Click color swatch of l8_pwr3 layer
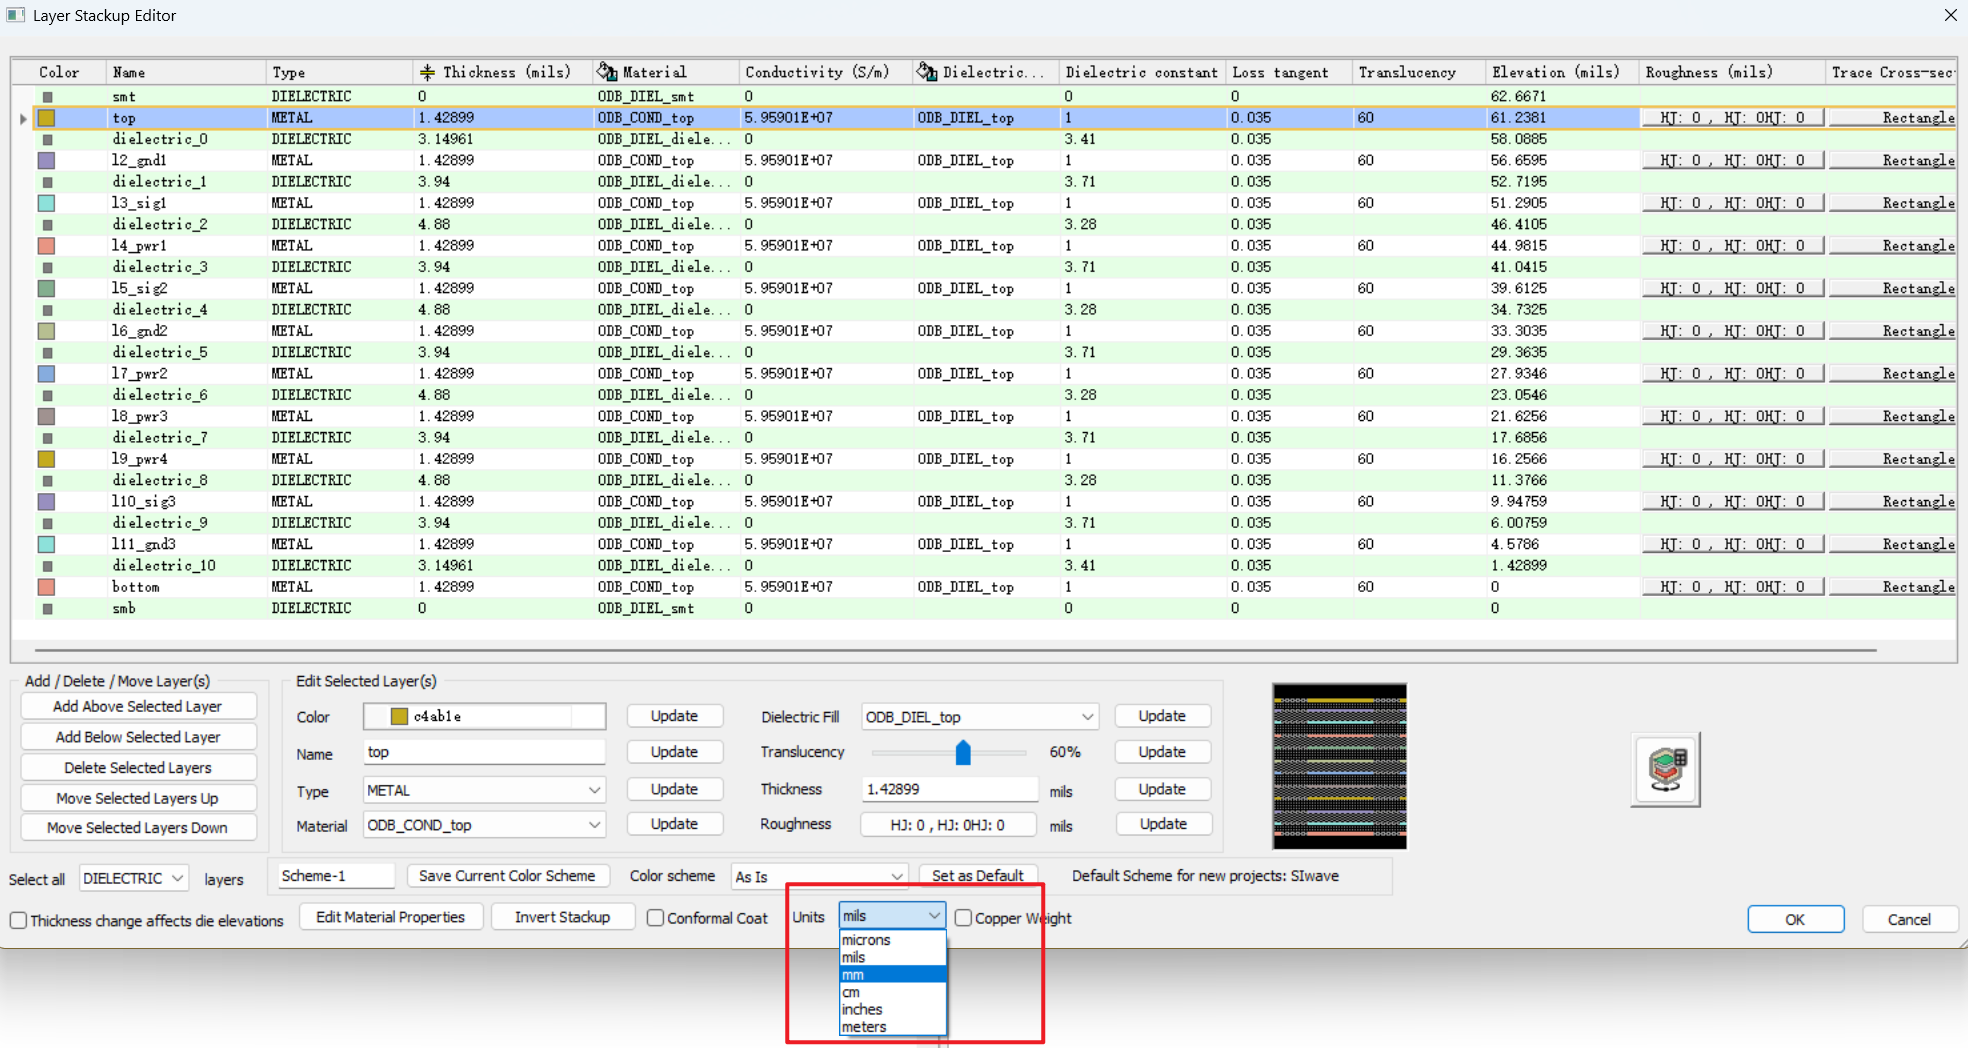Screen dimensions: 1968x1048 (x=46, y=416)
